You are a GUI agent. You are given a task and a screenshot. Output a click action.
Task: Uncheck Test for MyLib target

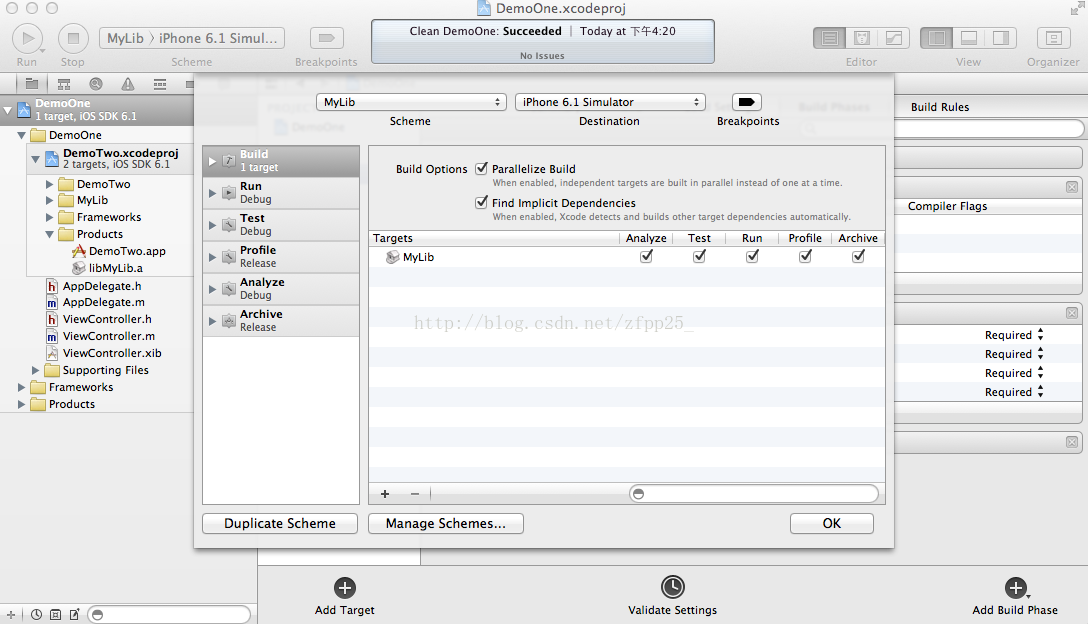point(699,256)
